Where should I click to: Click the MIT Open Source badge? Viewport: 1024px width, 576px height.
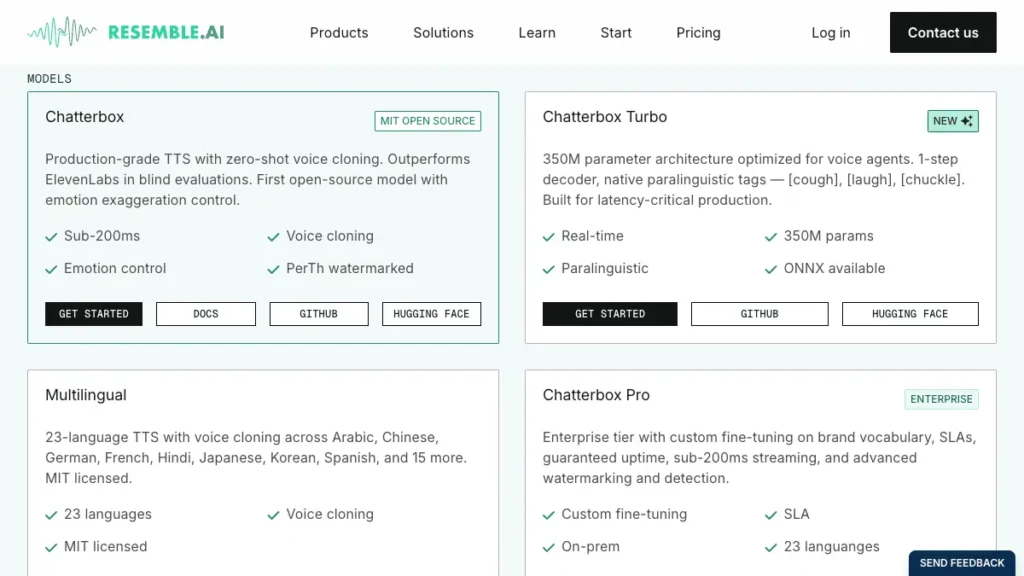click(x=428, y=121)
